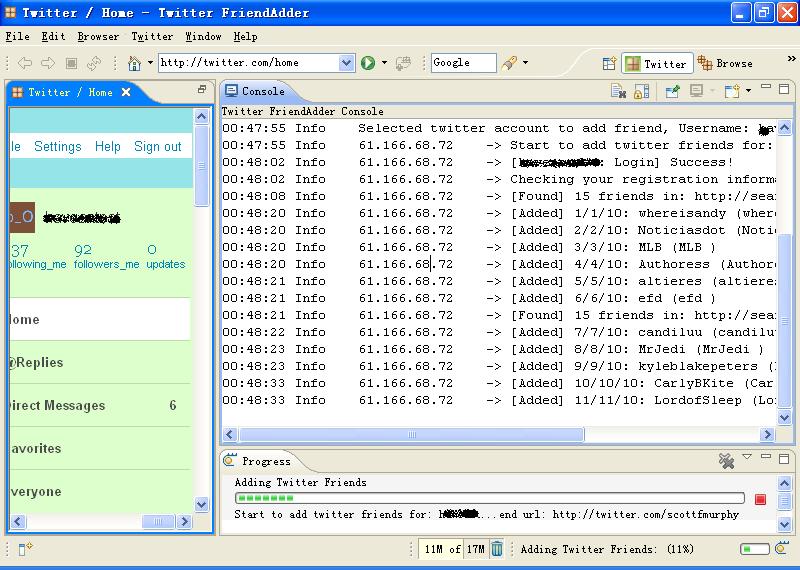Switch to Twitter perspective button
This screenshot has height=570, width=800.
pos(657,63)
